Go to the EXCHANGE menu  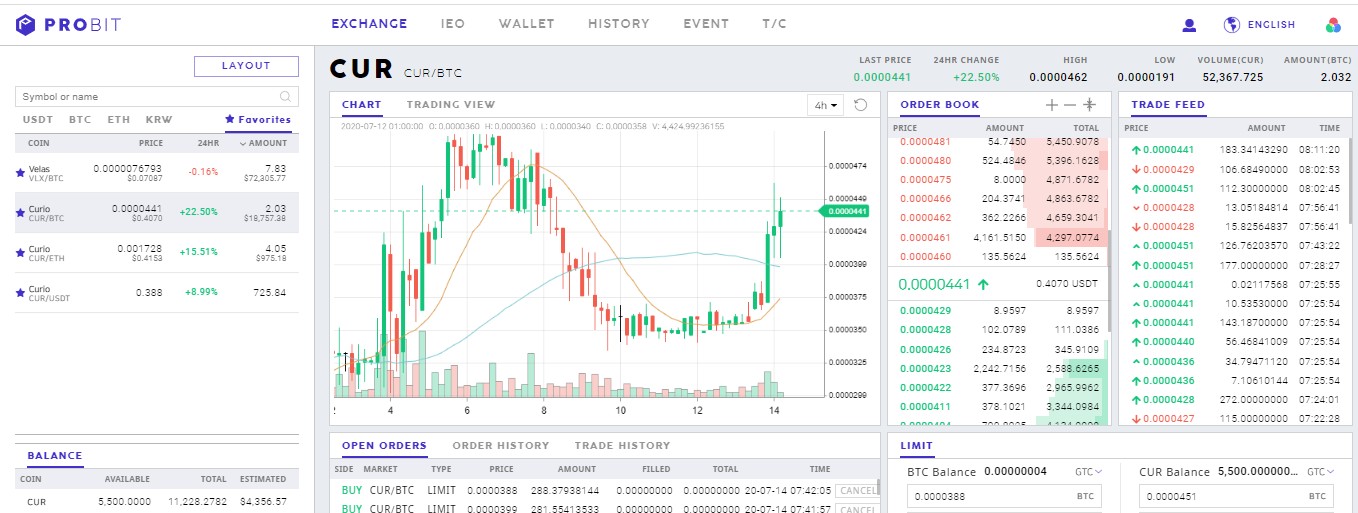point(369,24)
